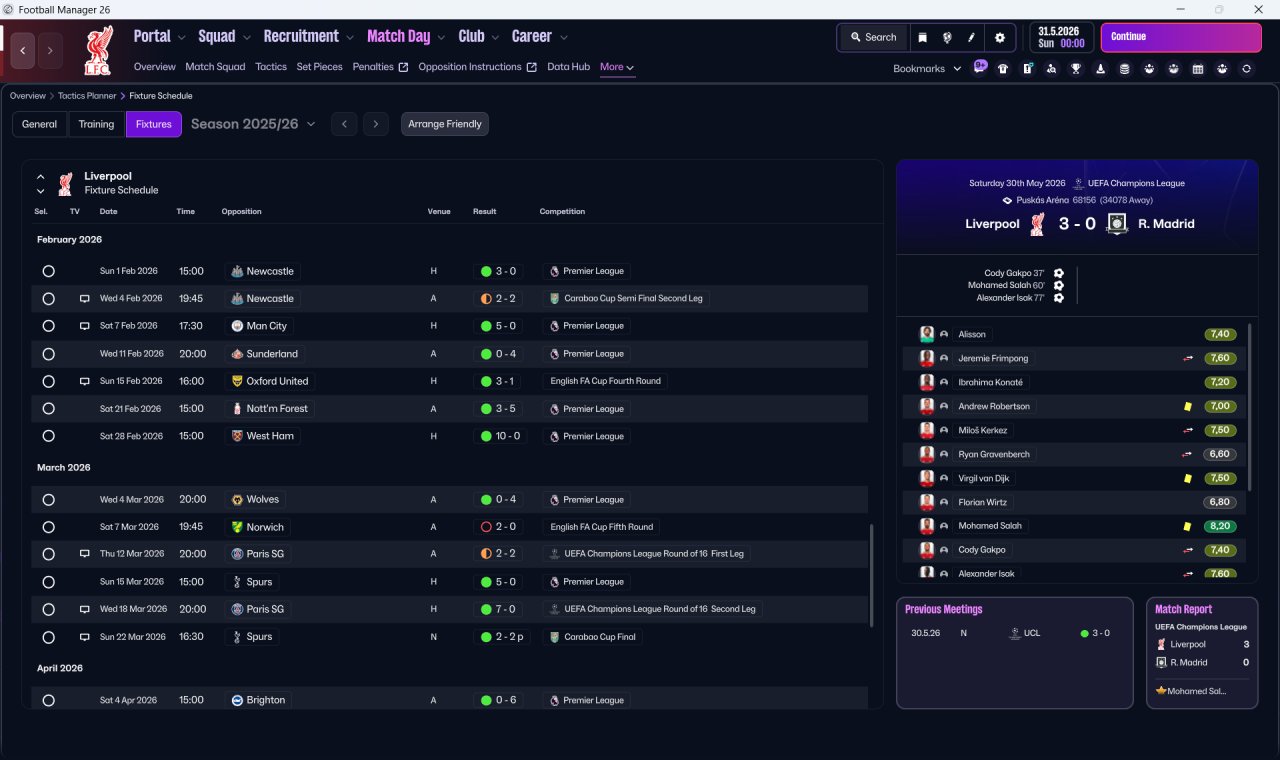Switch to the Training tab

click(x=96, y=124)
